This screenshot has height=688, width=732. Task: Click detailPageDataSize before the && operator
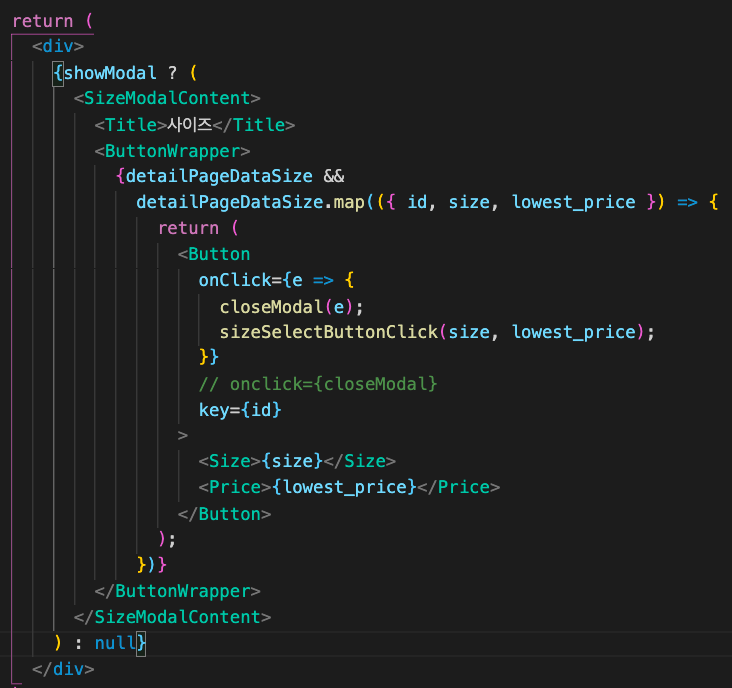coord(219,176)
